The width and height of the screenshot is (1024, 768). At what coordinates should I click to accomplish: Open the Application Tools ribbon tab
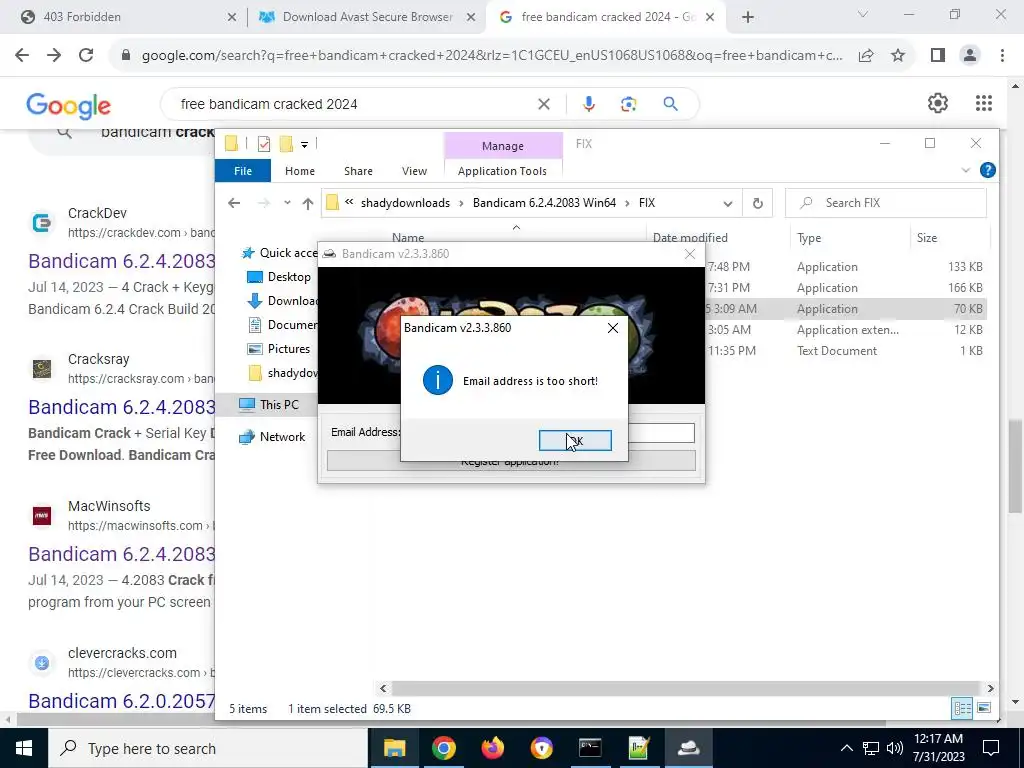pos(502,171)
